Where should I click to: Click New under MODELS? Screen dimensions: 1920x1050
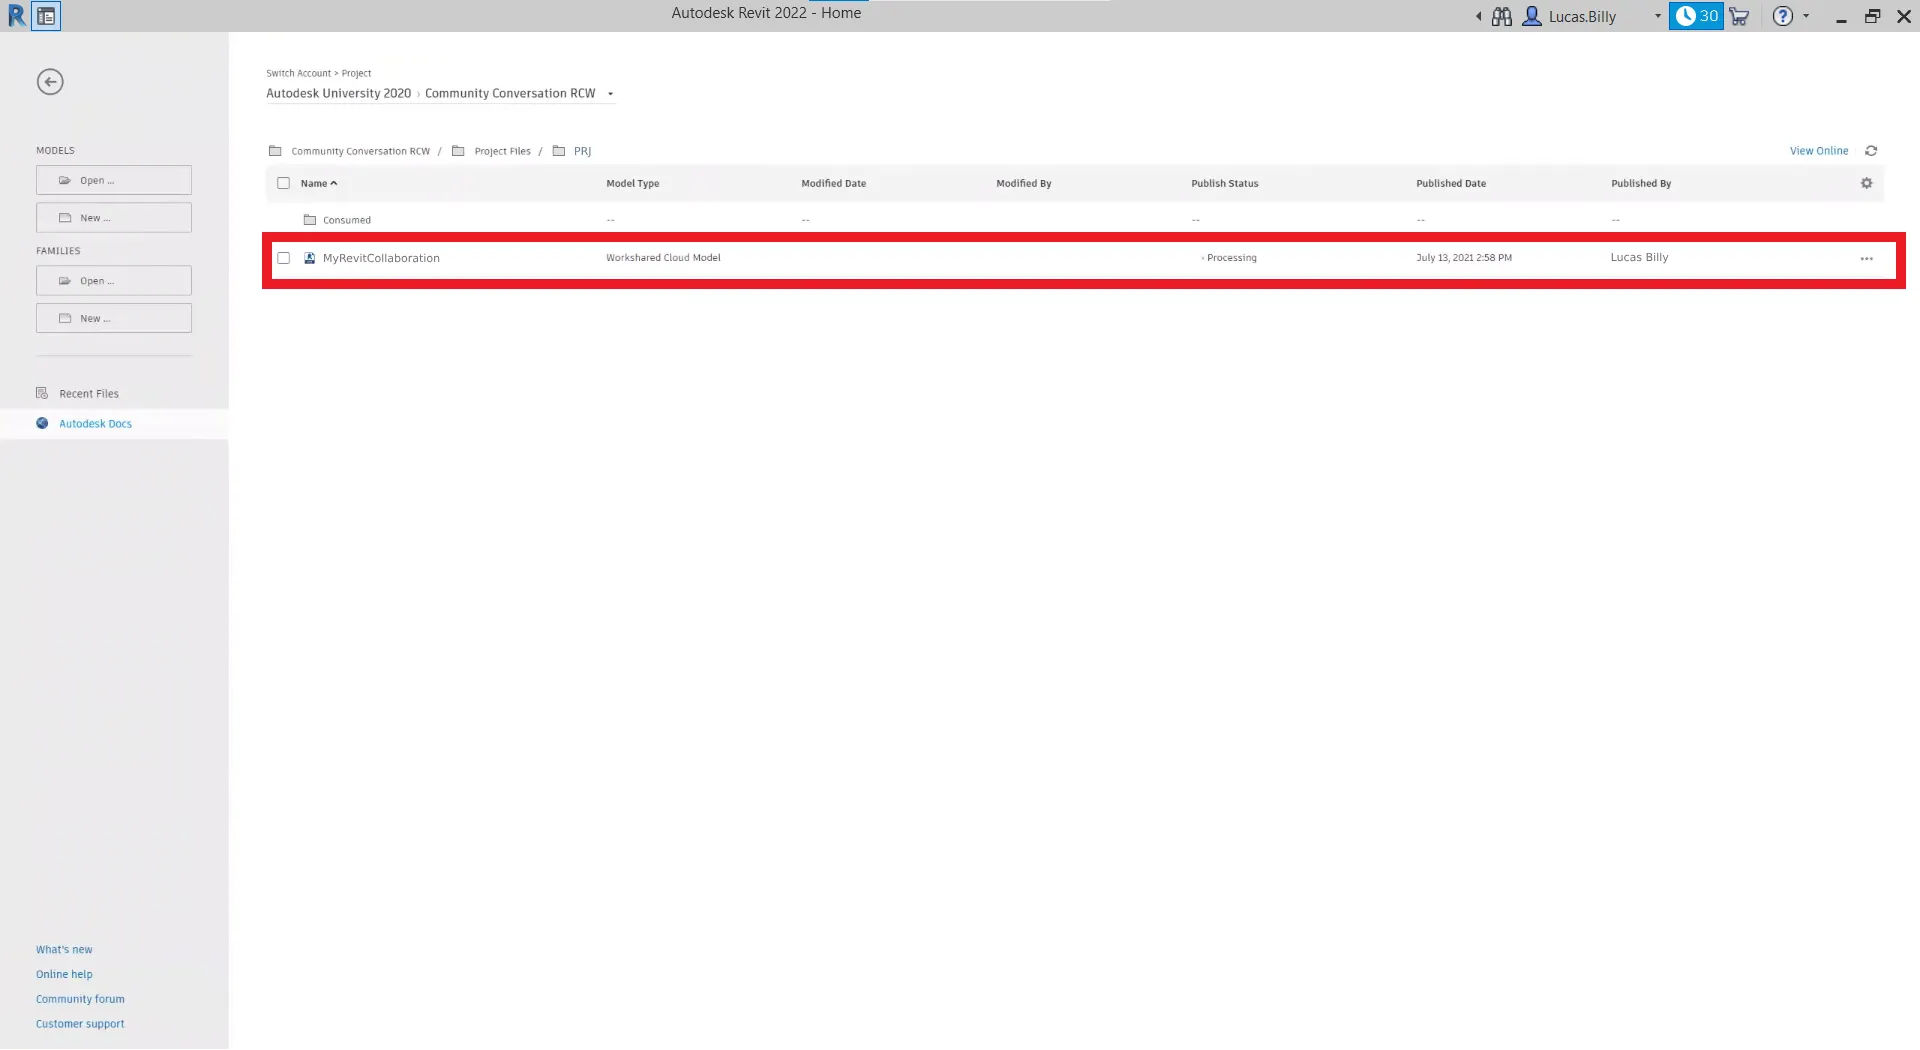114,218
